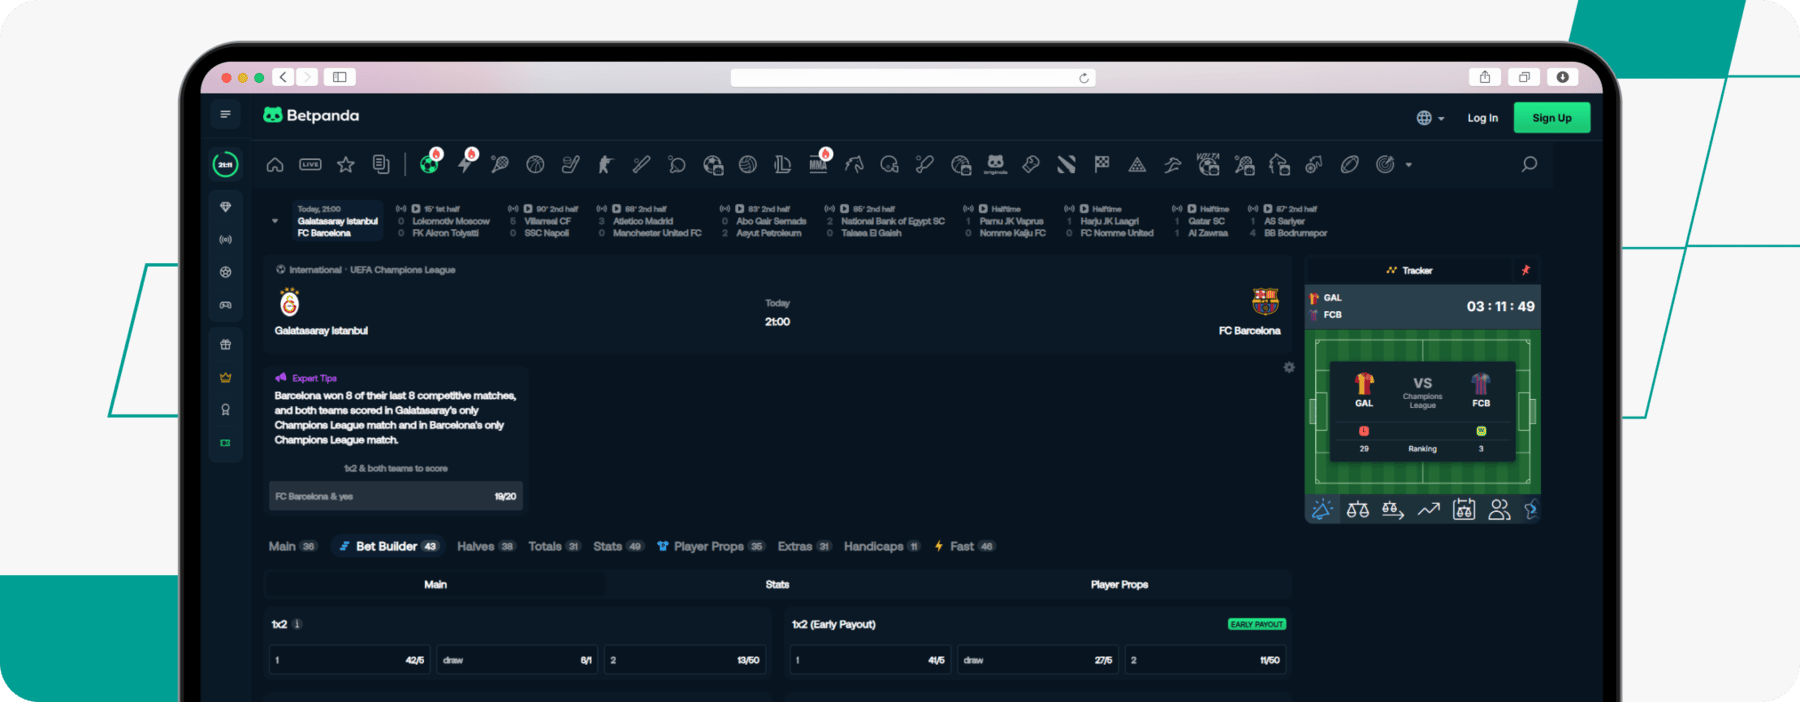Open the diamond icon in left sidebar
Image resolution: width=1800 pixels, height=702 pixels.
[225, 207]
